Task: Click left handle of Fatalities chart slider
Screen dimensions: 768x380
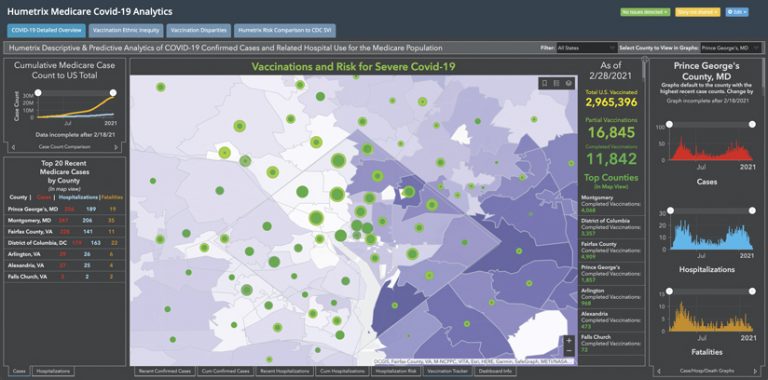Action: (669, 291)
